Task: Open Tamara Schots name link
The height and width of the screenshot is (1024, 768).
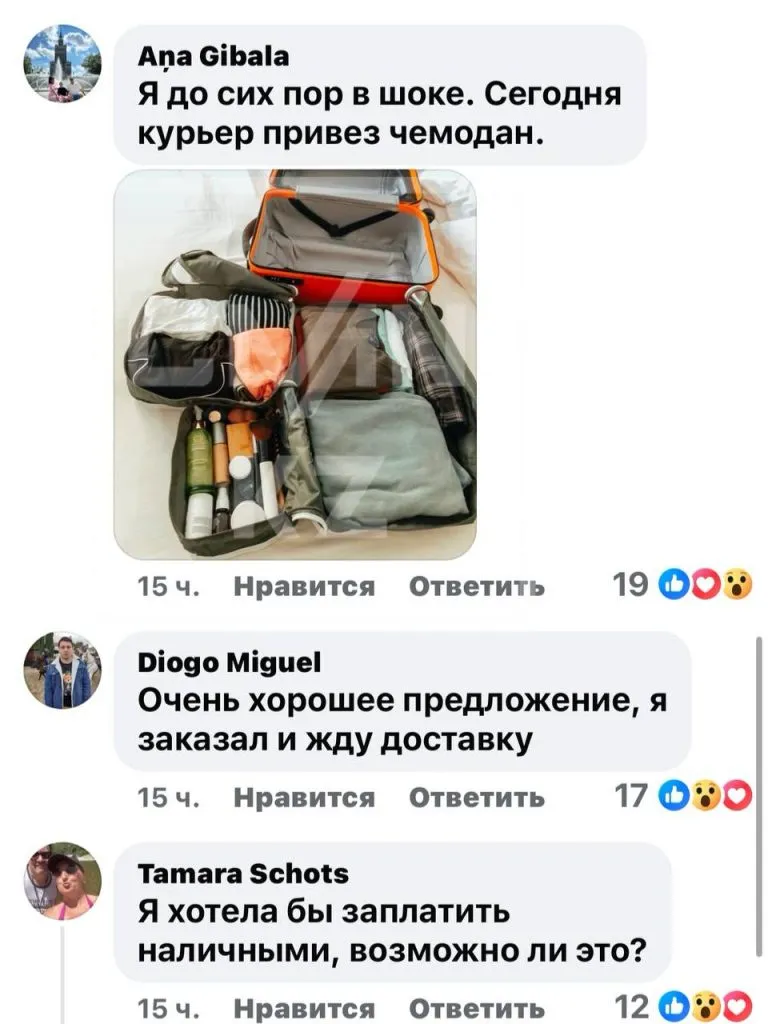Action: (x=243, y=874)
